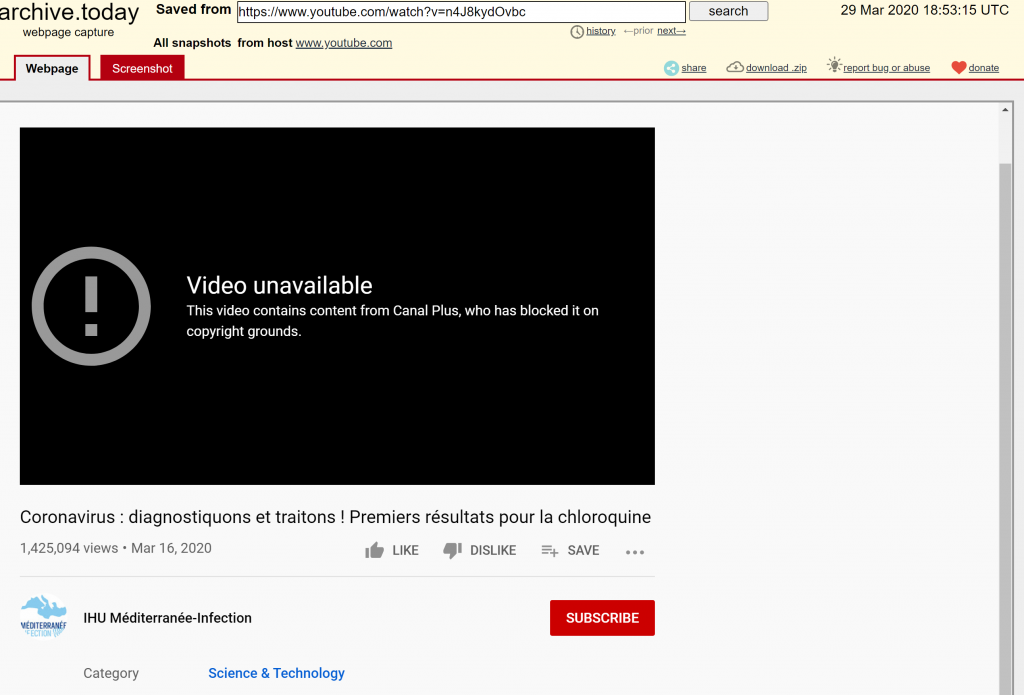This screenshot has width=1024, height=695.
Task: Click the prior snapshot text
Action: click(638, 31)
